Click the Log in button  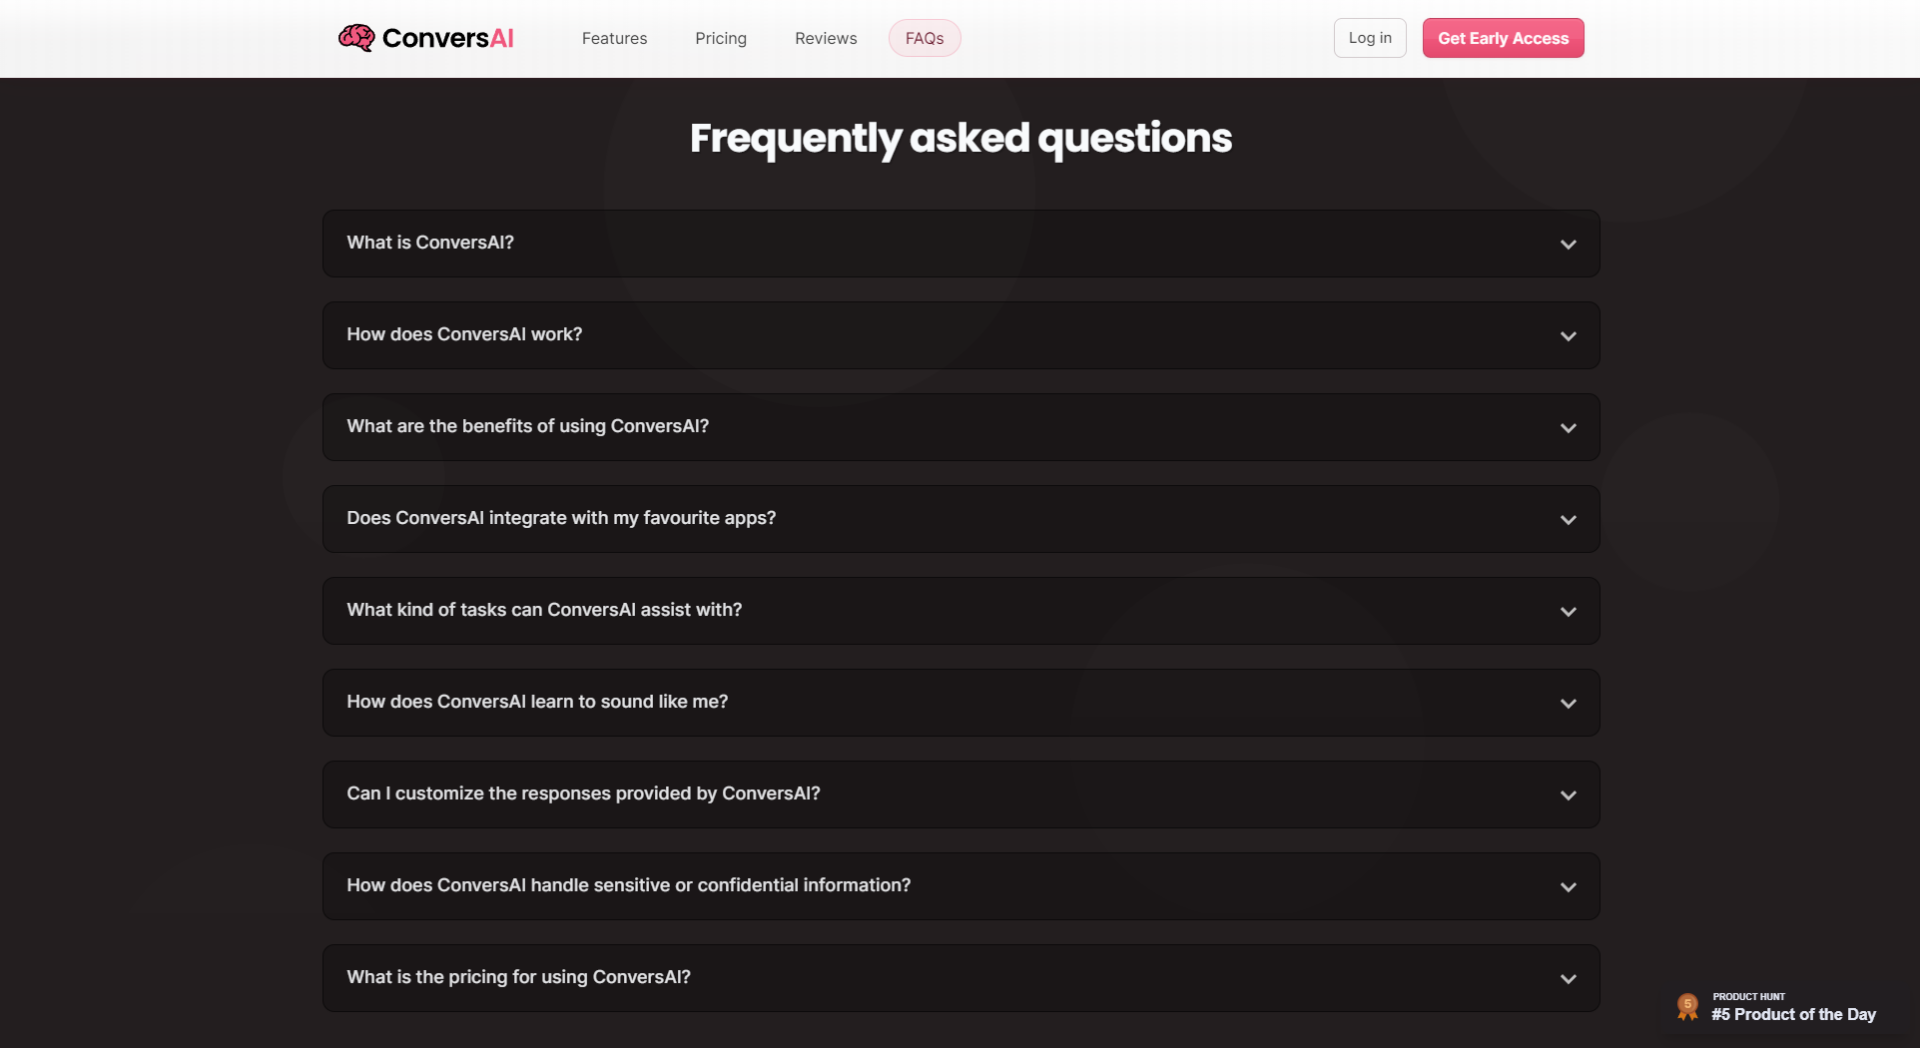[x=1369, y=38]
